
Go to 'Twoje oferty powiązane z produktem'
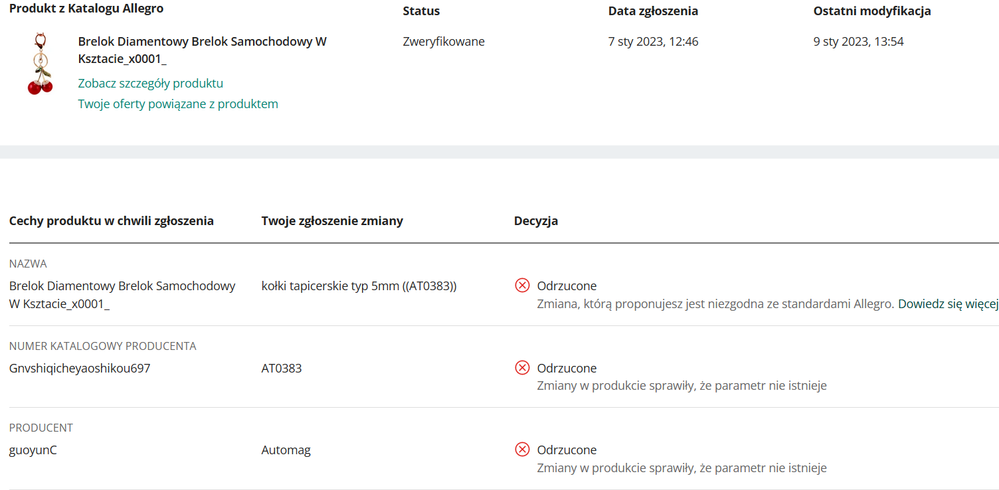point(178,104)
